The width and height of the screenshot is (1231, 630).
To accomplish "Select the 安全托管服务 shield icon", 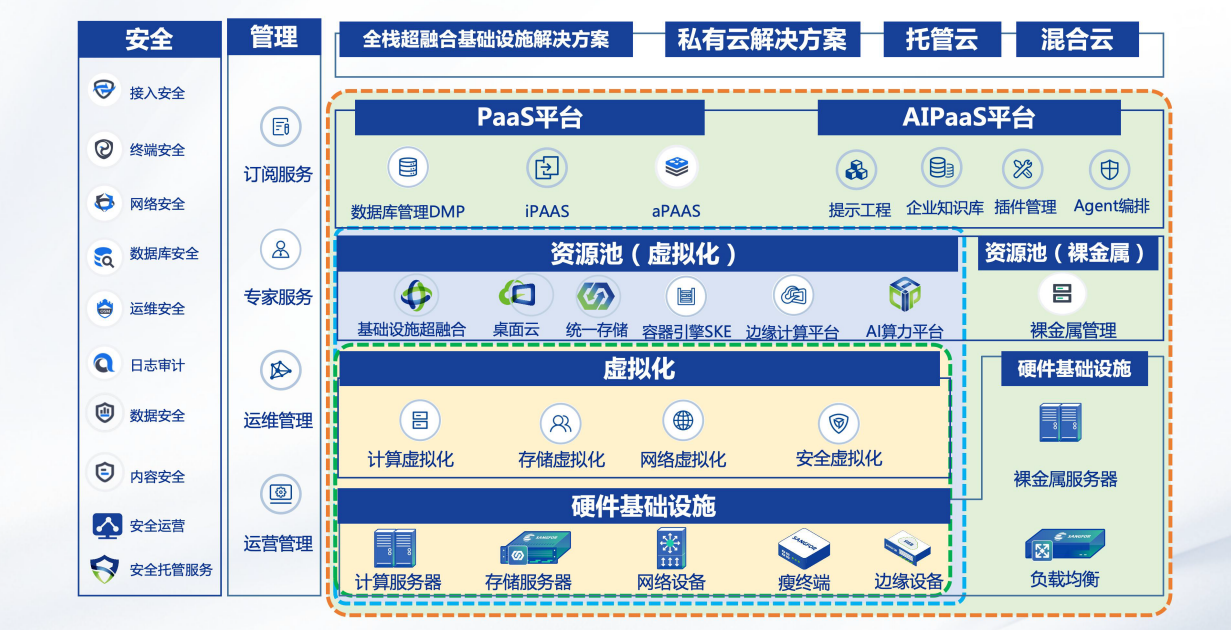I will pos(104,570).
